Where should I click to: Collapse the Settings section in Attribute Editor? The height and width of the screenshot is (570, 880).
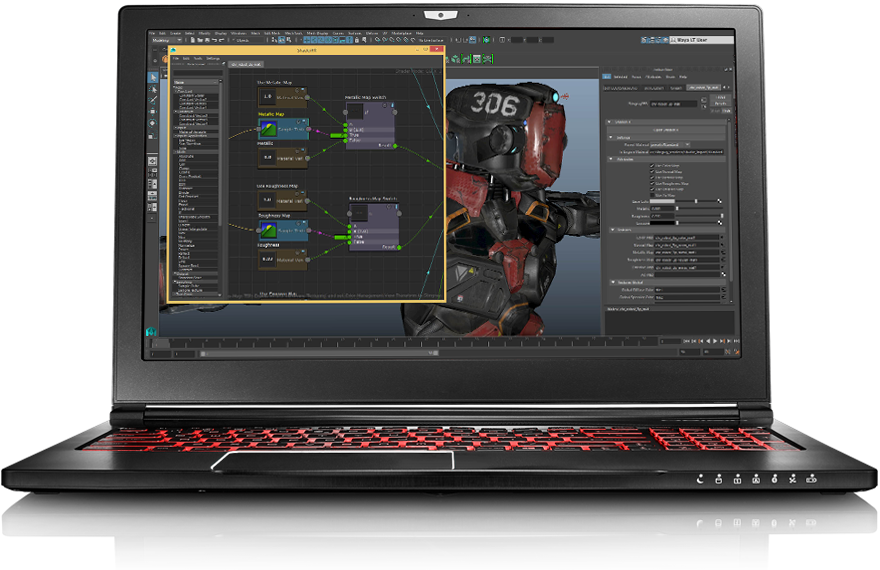point(611,137)
